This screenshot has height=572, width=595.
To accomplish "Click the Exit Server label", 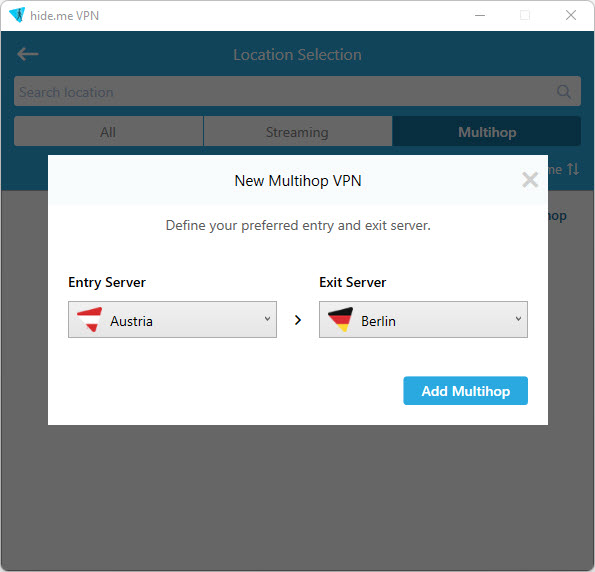I will coord(353,282).
